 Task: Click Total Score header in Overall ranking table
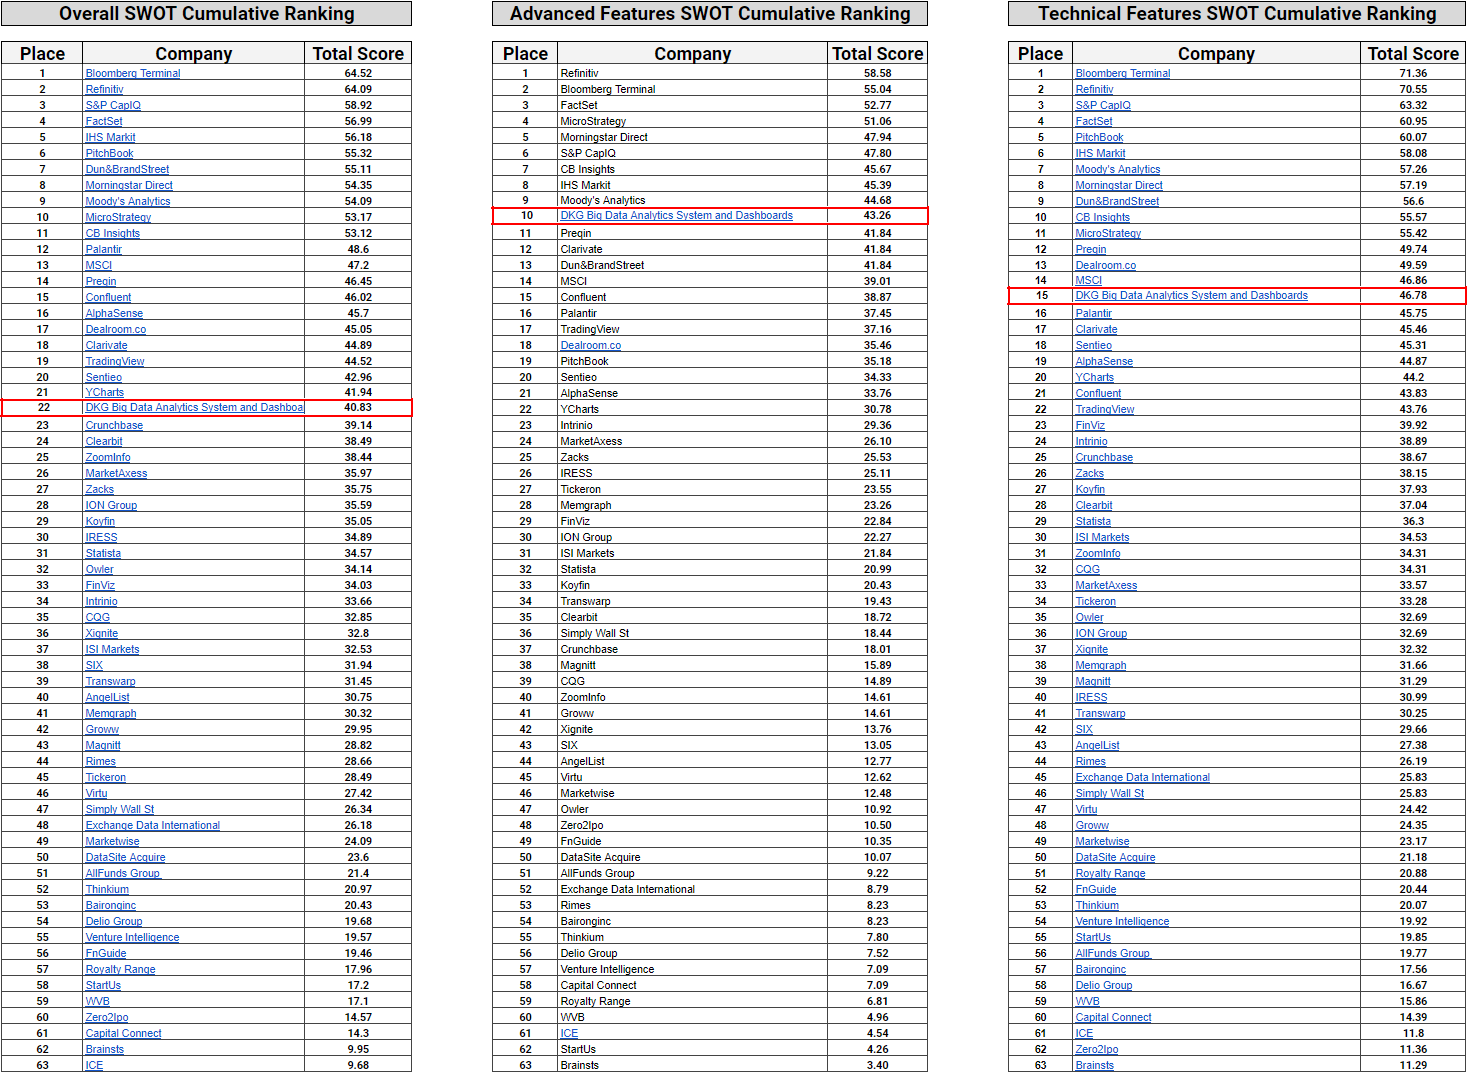[x=358, y=54]
